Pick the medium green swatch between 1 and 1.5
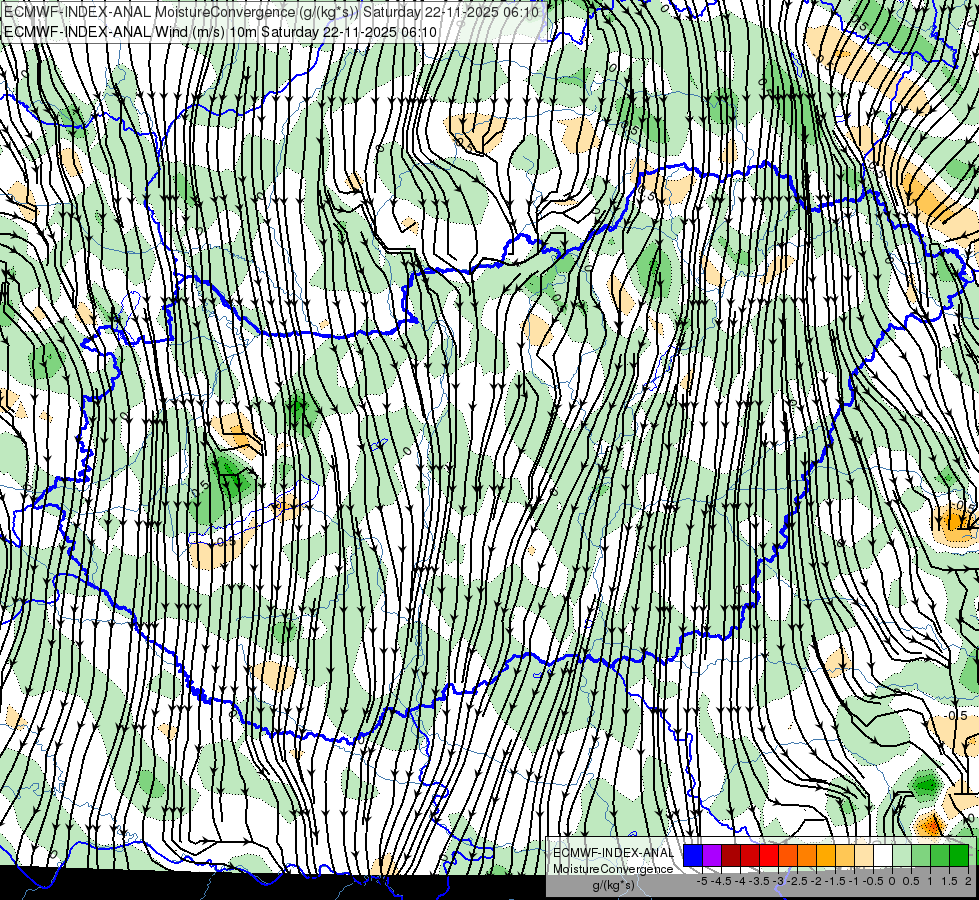Viewport: 979px width, 900px height. pos(940,856)
